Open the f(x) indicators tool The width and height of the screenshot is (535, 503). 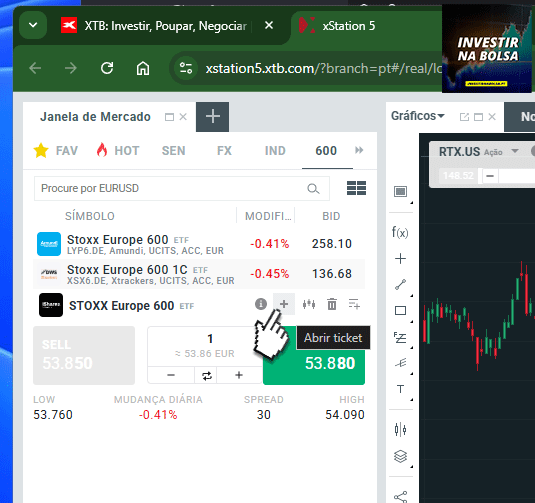coord(400,232)
